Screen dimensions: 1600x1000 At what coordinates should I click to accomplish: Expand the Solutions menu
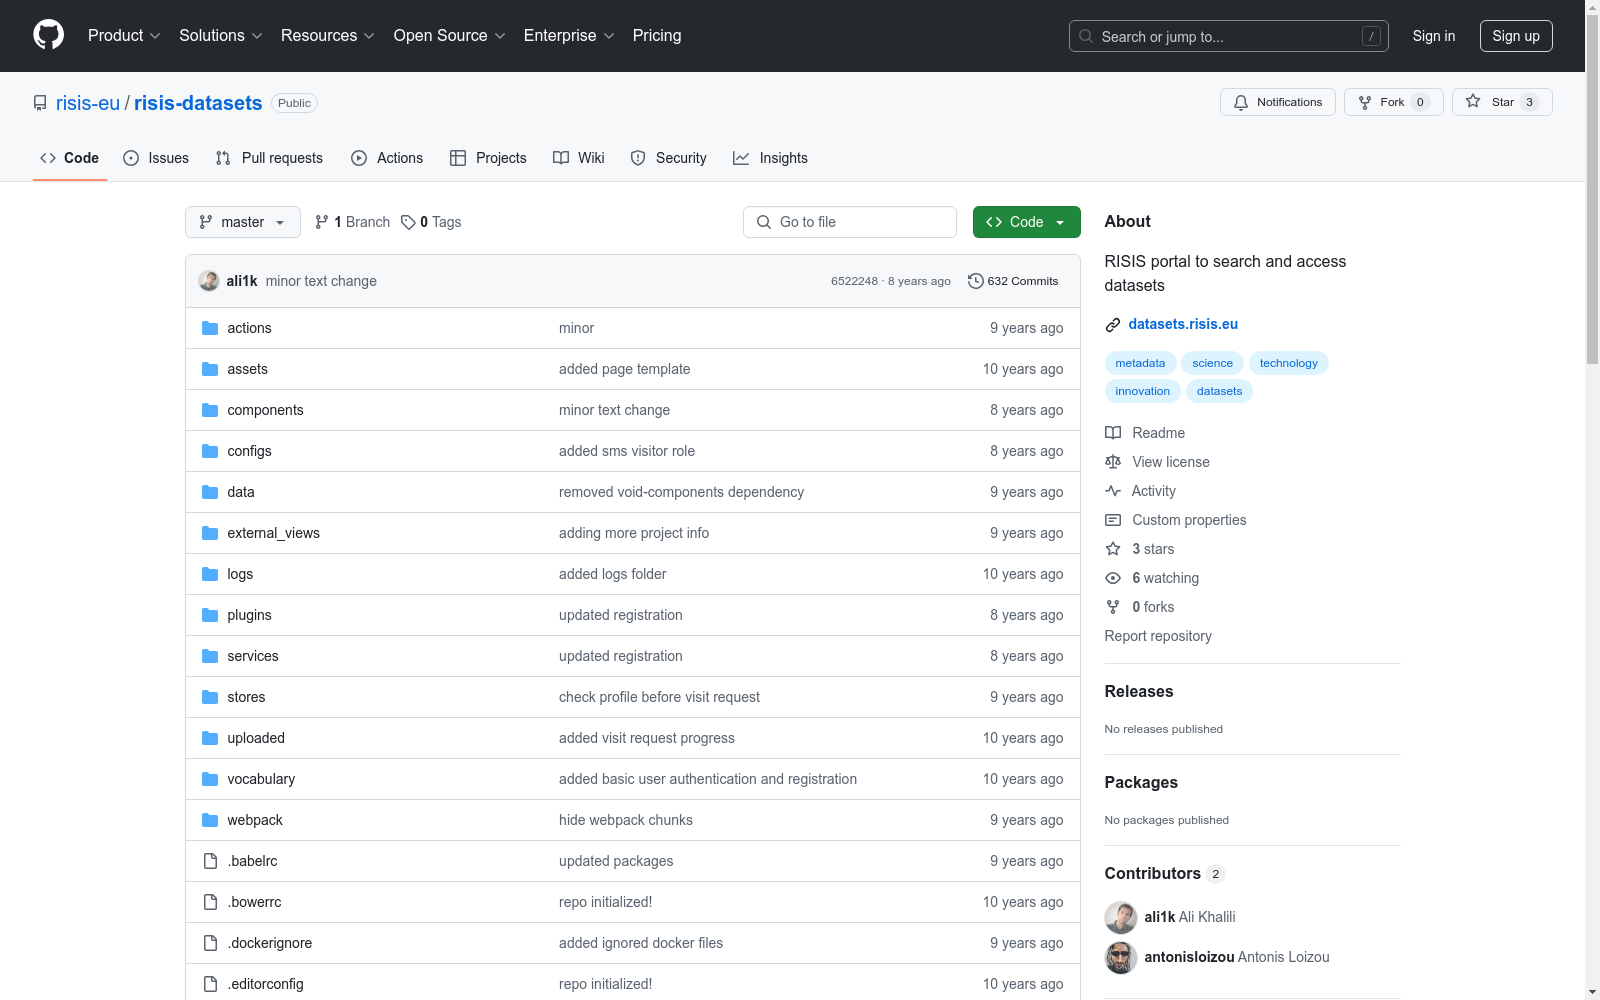pyautogui.click(x=221, y=36)
